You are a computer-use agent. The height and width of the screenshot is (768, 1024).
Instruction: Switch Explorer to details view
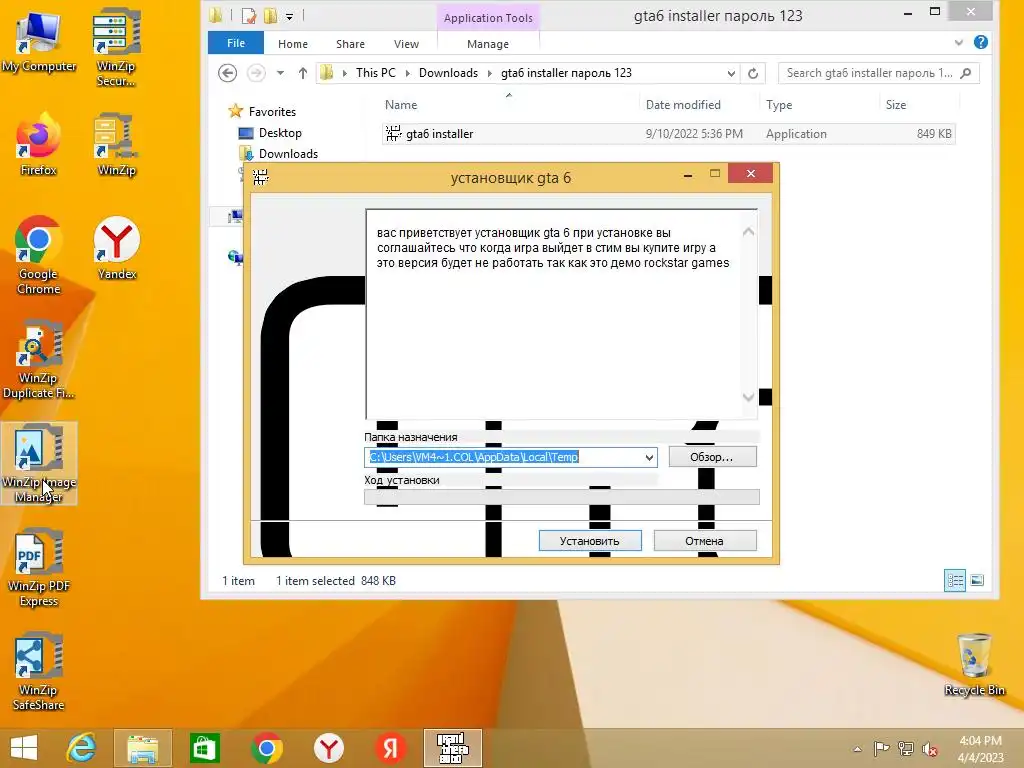pos(955,580)
